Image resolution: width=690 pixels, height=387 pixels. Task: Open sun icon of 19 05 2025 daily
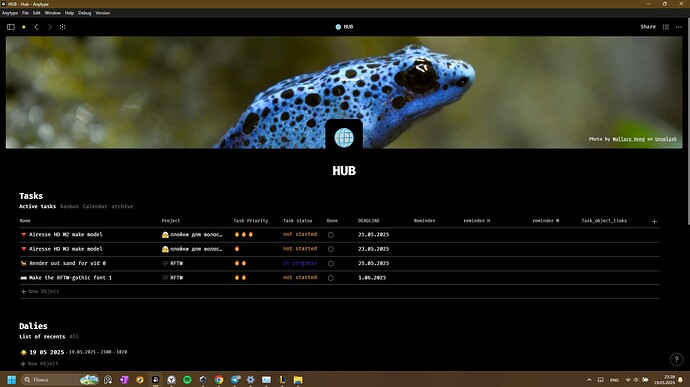[24, 352]
